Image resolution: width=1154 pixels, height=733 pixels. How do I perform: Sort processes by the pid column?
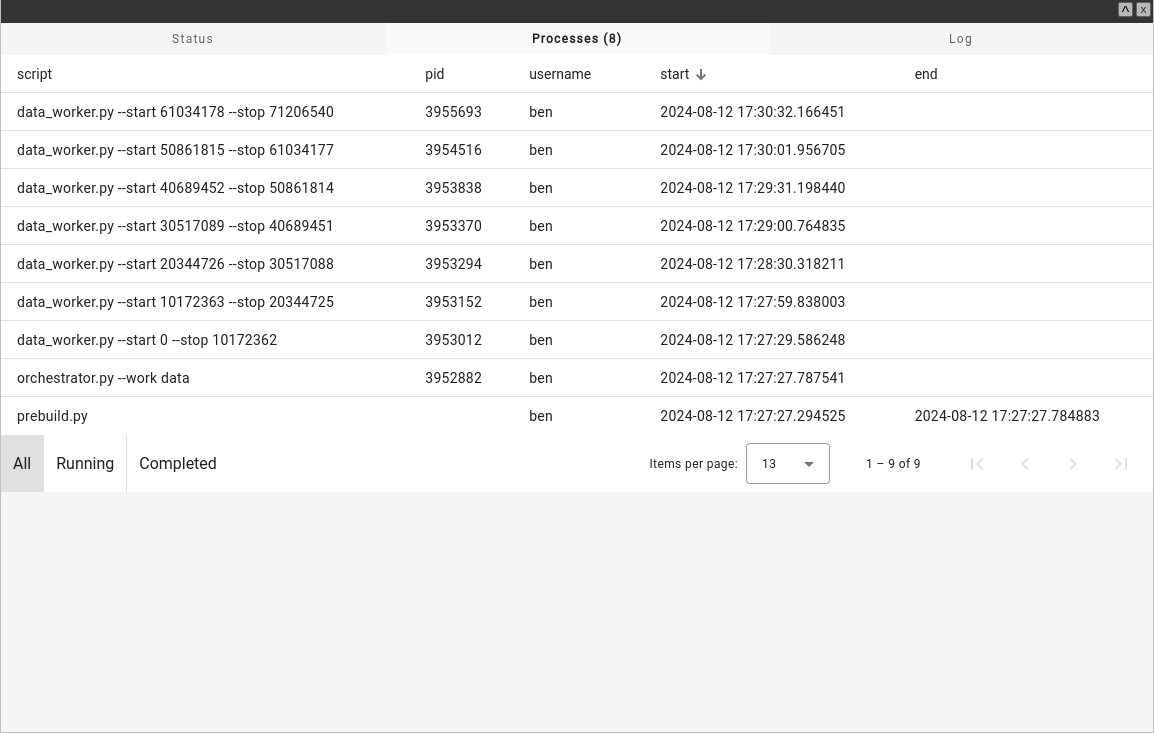click(x=434, y=74)
